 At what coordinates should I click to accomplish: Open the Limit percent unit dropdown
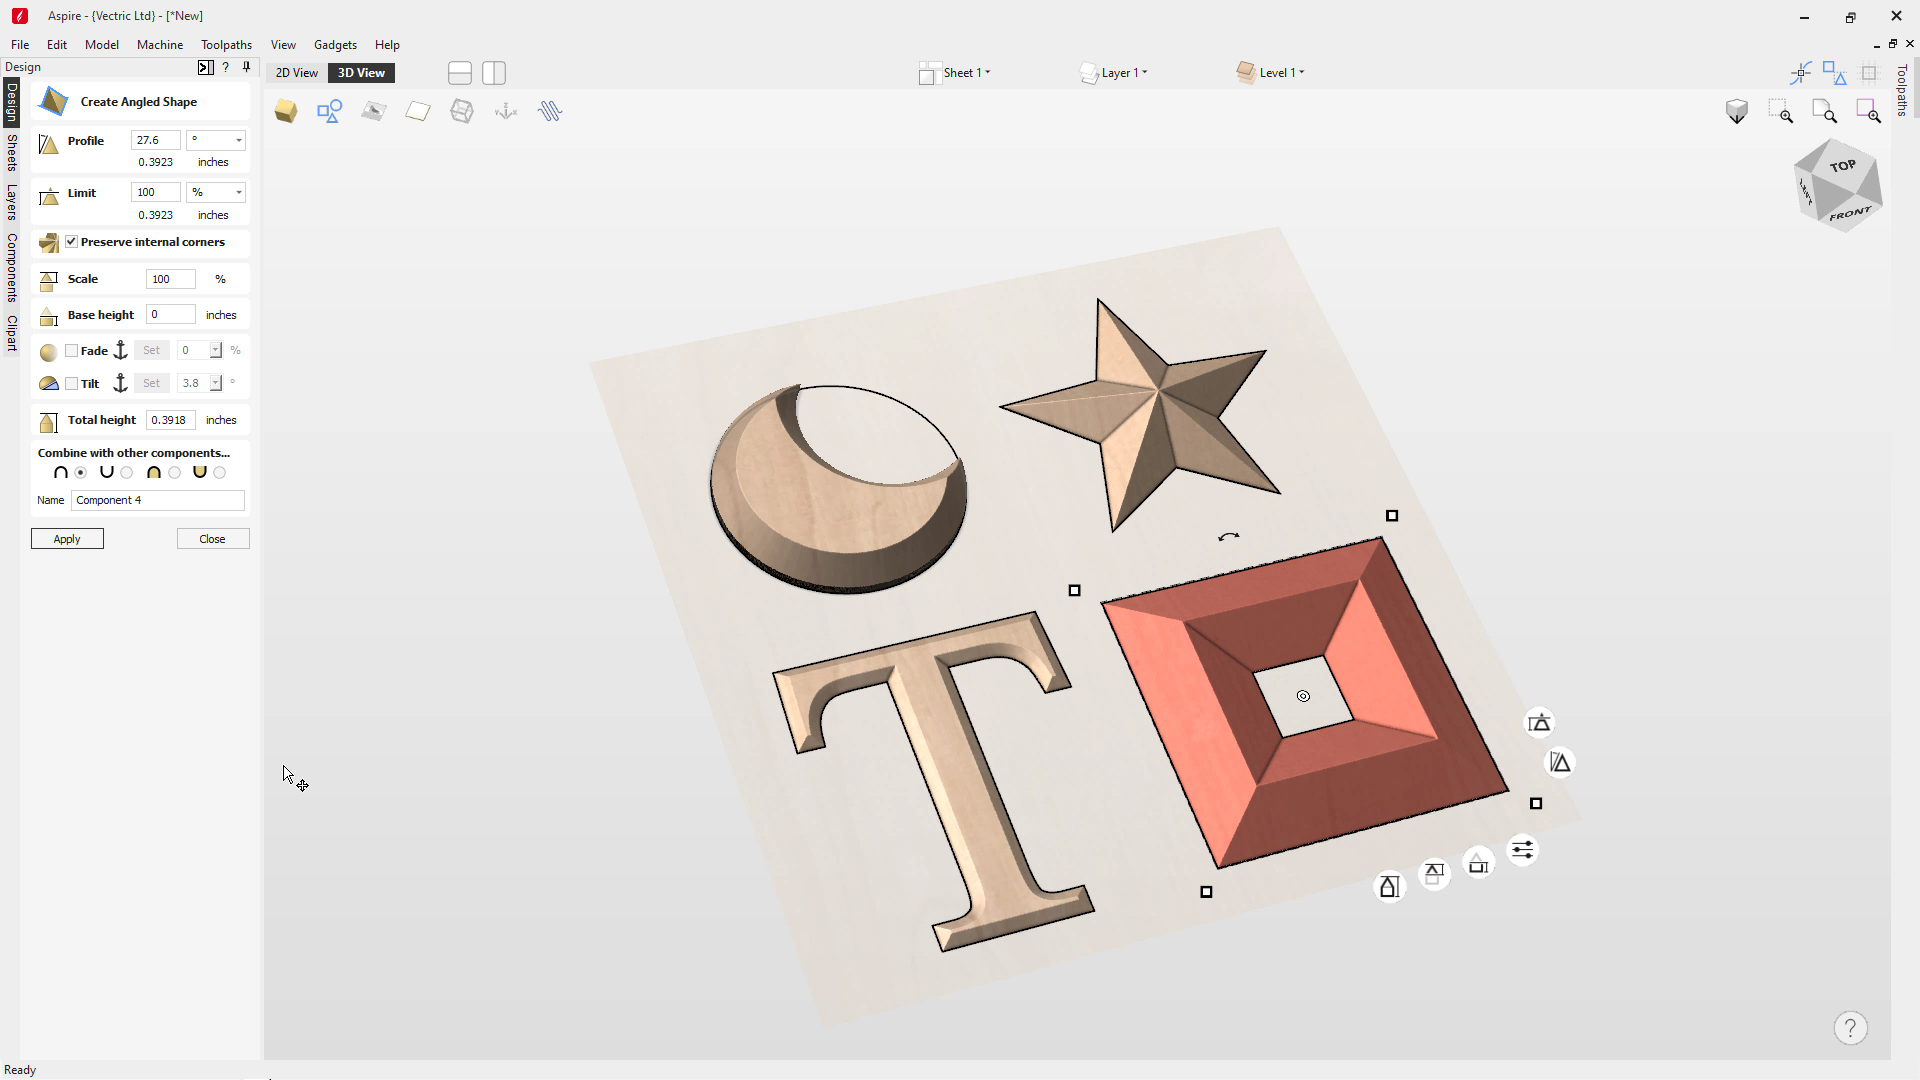(x=216, y=192)
